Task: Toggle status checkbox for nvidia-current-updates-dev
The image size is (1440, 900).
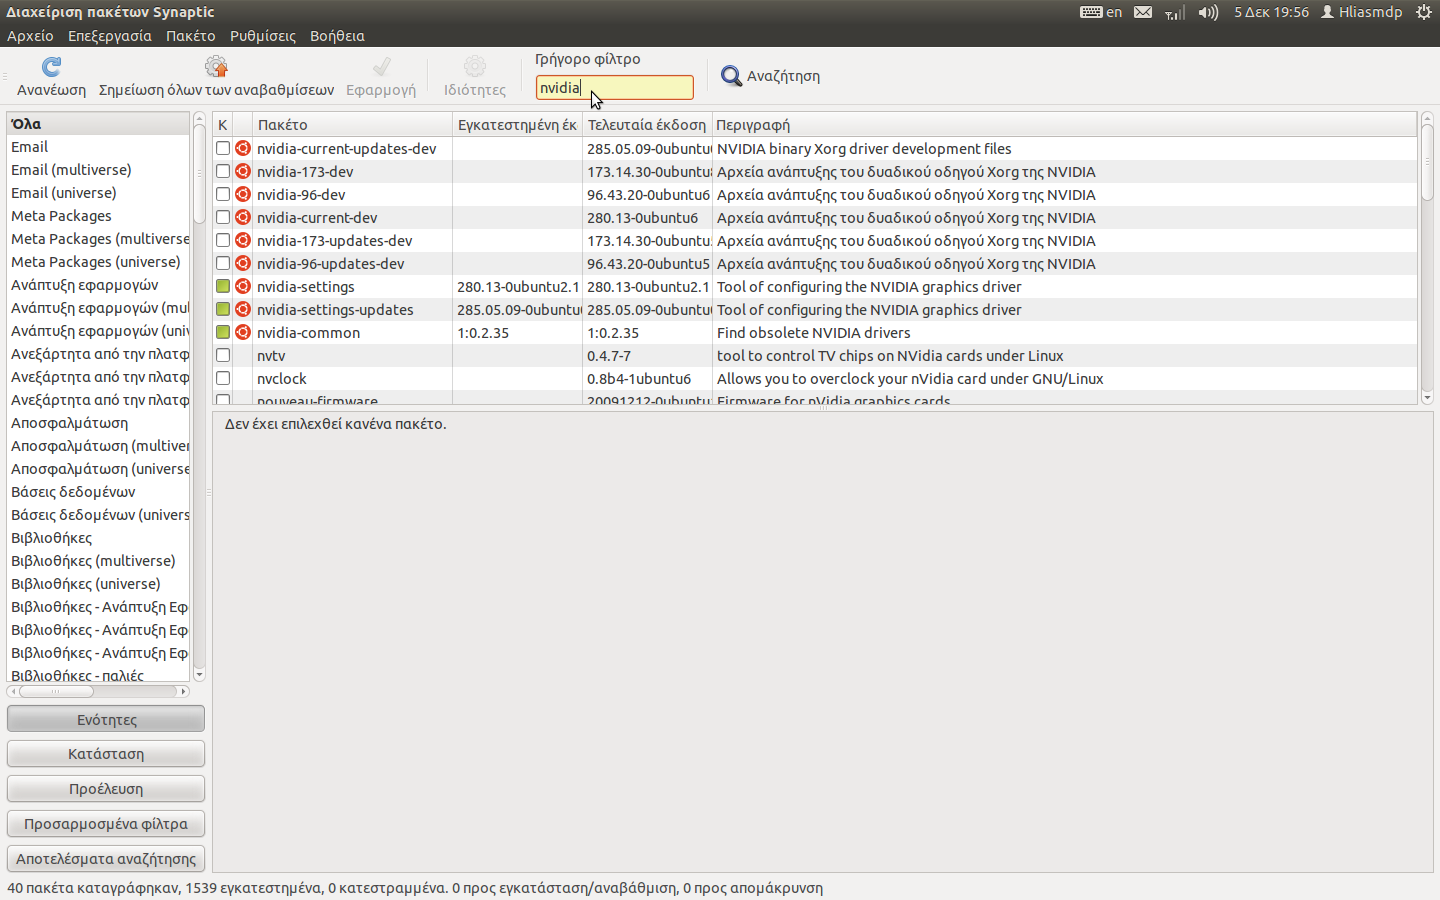Action: [223, 148]
